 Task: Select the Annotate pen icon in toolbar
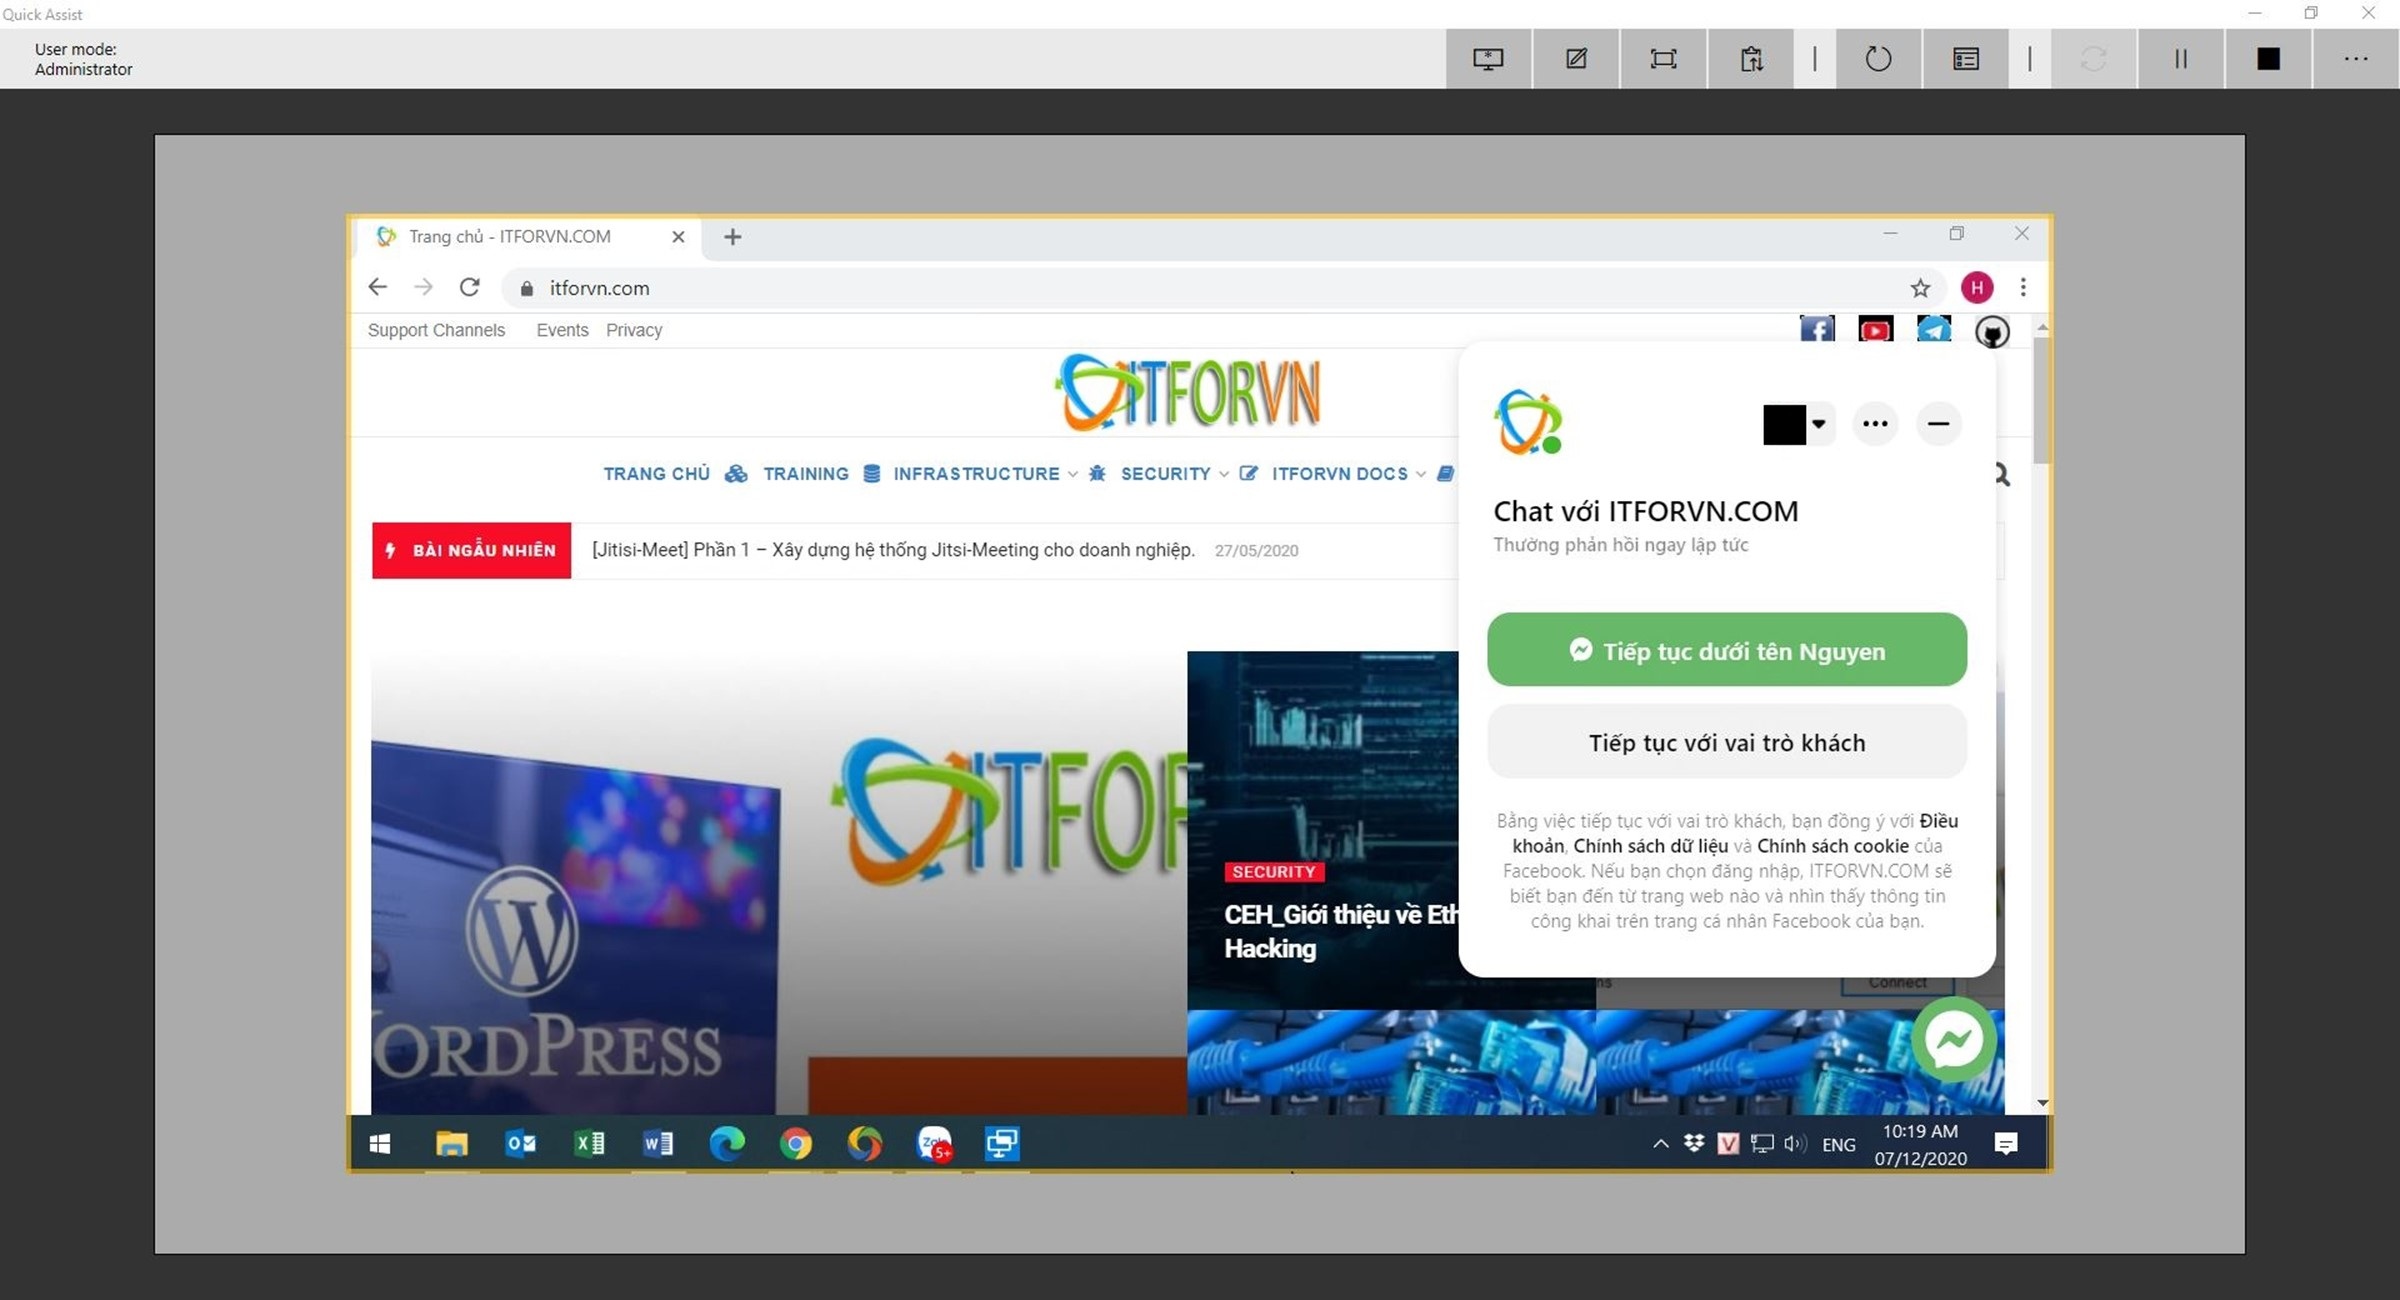click(x=1576, y=59)
